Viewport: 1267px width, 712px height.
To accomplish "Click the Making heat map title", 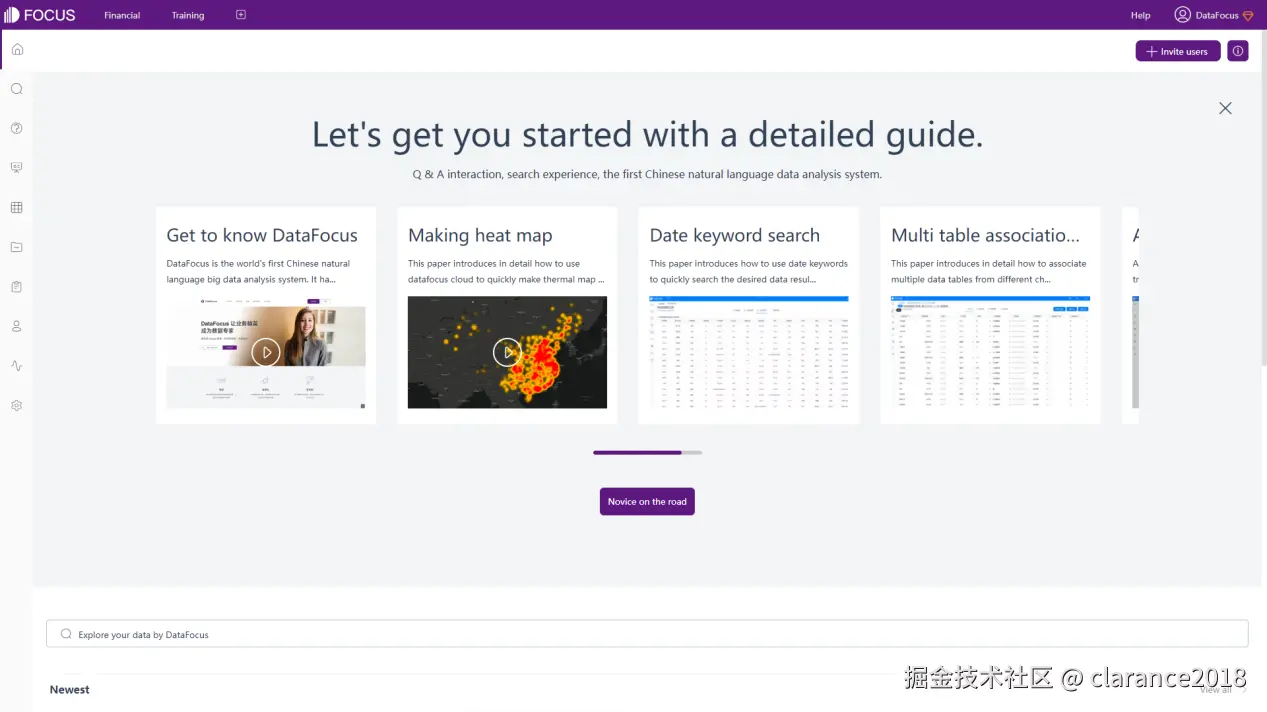I will [x=480, y=235].
